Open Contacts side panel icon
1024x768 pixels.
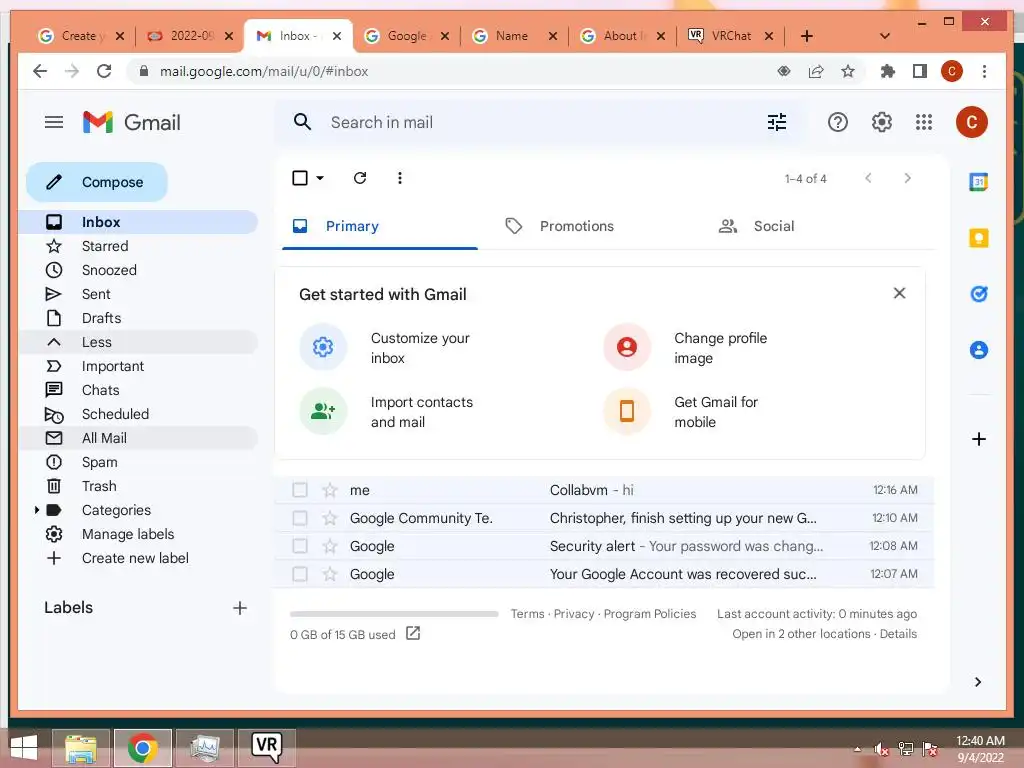pos(978,350)
